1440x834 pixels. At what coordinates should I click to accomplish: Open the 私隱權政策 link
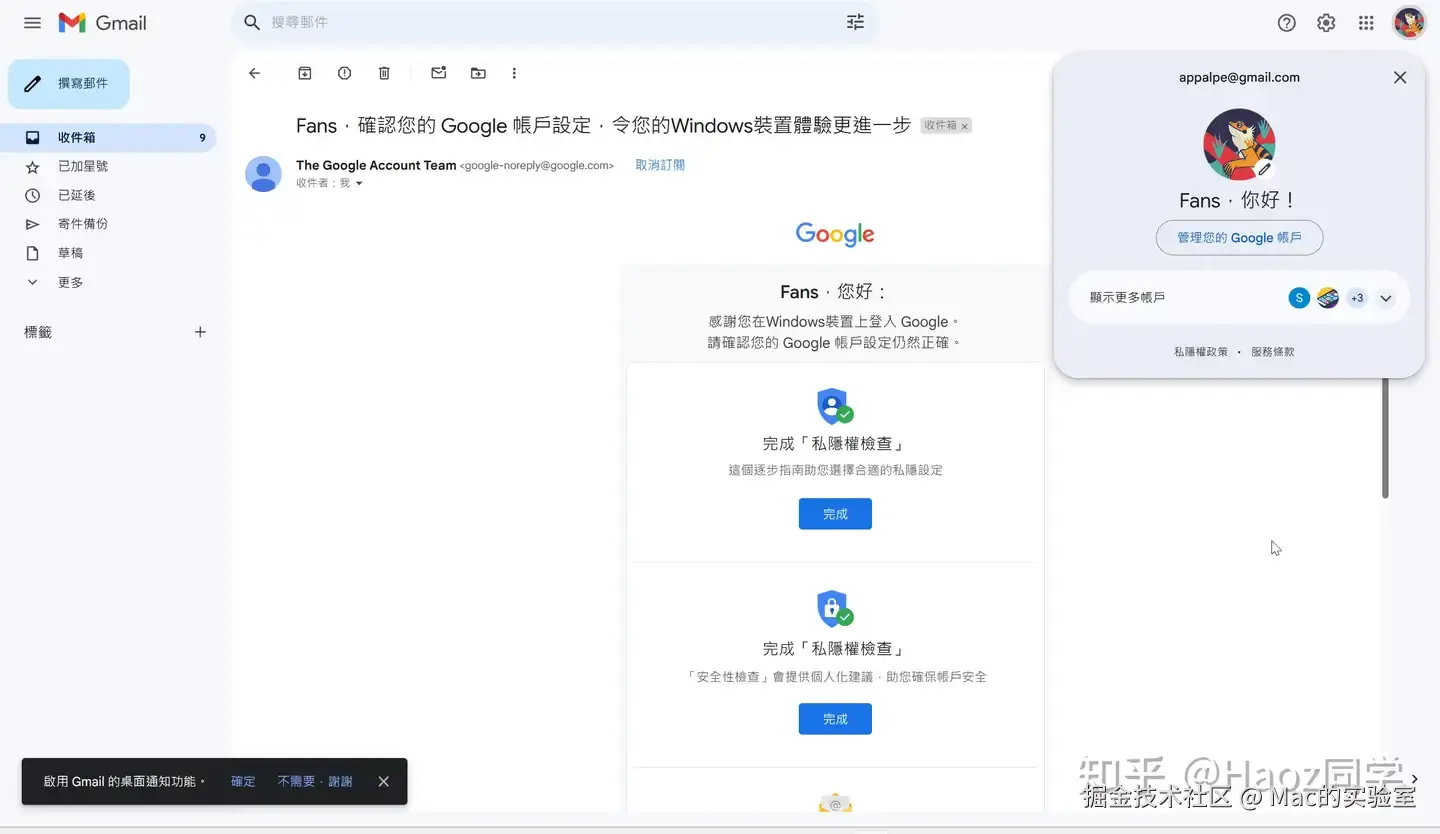pos(1201,352)
